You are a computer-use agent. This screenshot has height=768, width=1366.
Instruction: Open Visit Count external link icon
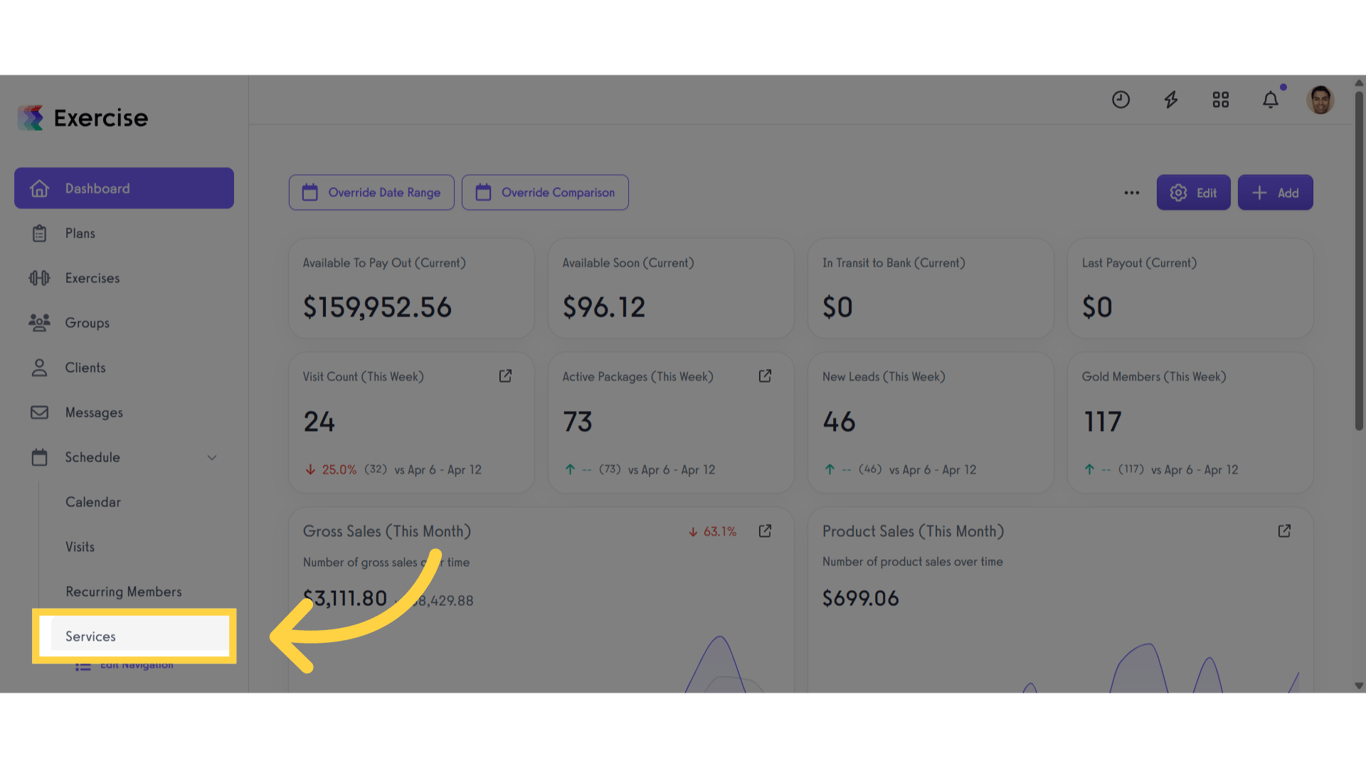[505, 376]
